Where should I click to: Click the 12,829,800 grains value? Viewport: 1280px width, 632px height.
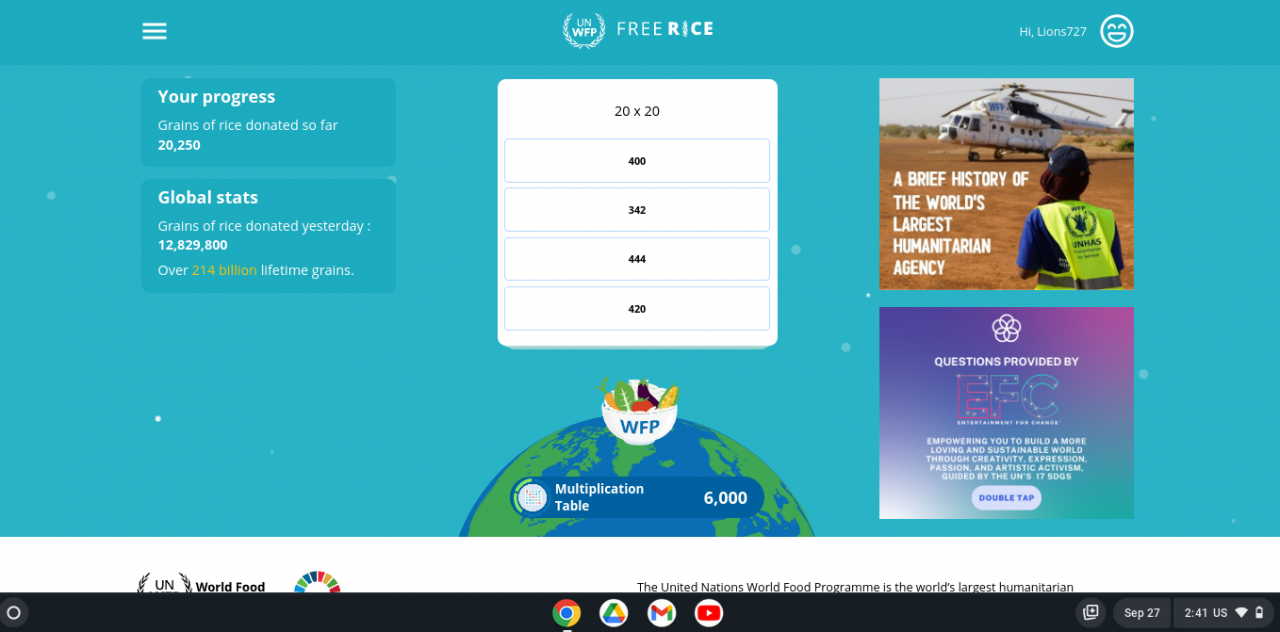point(193,245)
